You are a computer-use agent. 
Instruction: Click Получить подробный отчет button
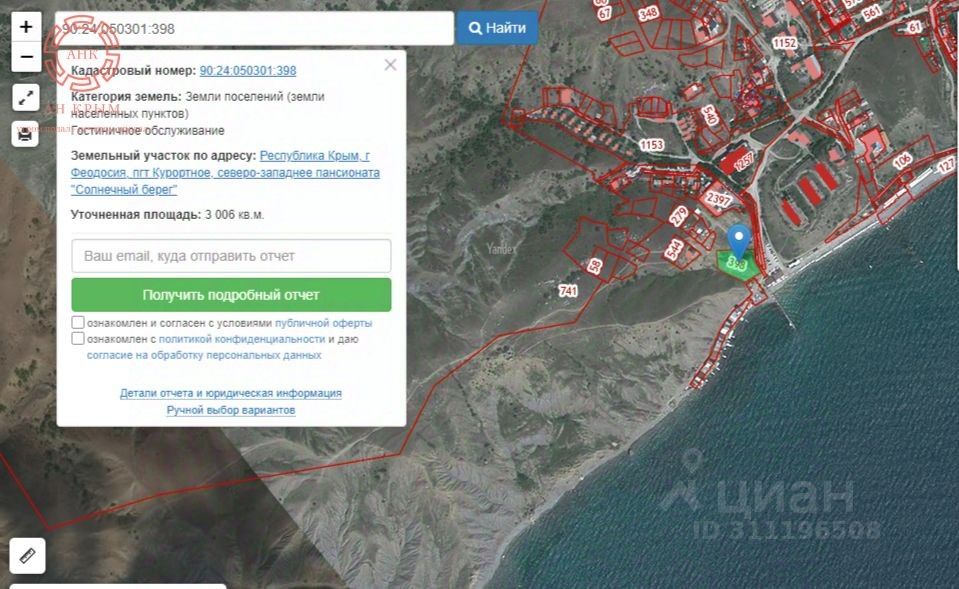coord(231,295)
